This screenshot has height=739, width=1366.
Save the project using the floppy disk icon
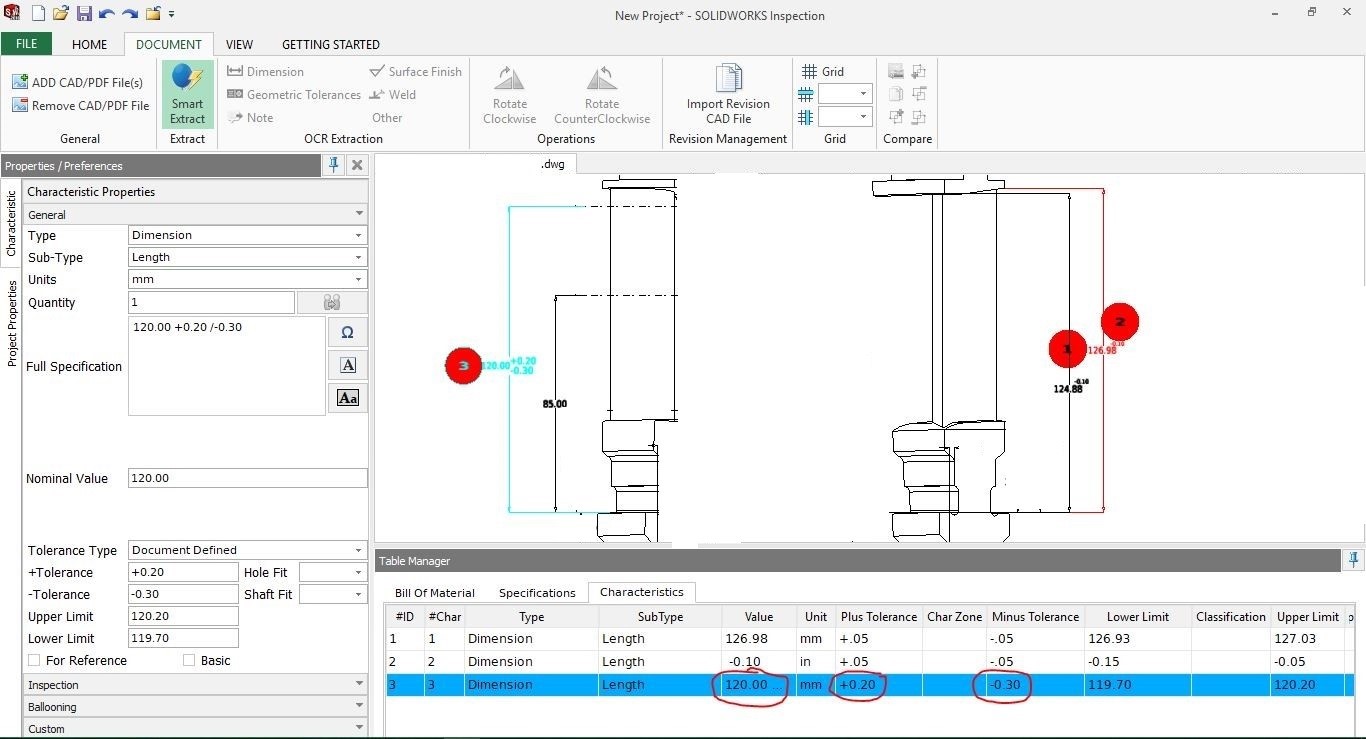[84, 14]
